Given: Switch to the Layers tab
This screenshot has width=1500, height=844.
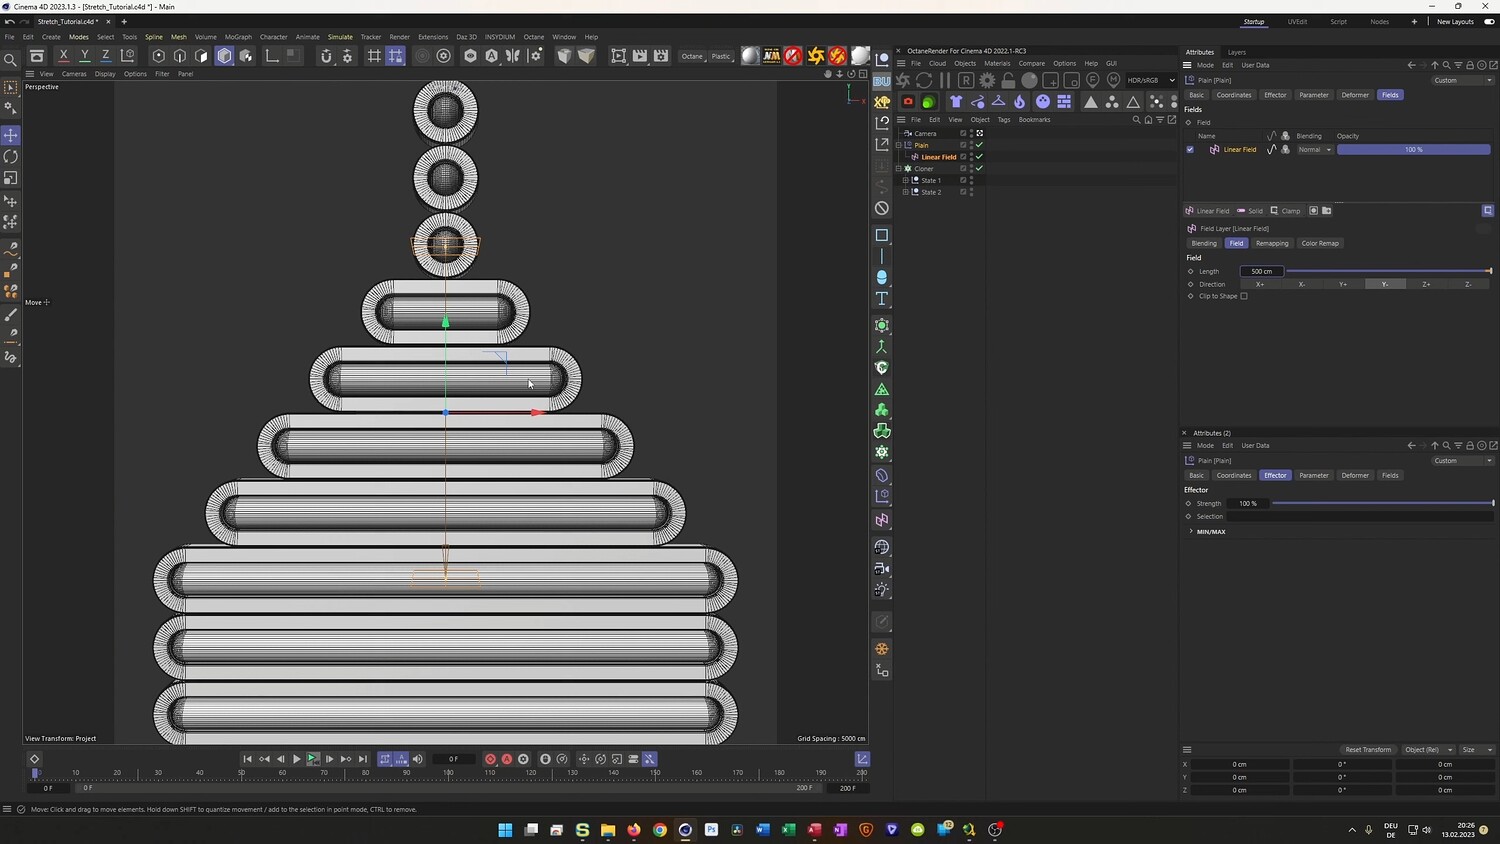Looking at the screenshot, I should [x=1237, y=52].
